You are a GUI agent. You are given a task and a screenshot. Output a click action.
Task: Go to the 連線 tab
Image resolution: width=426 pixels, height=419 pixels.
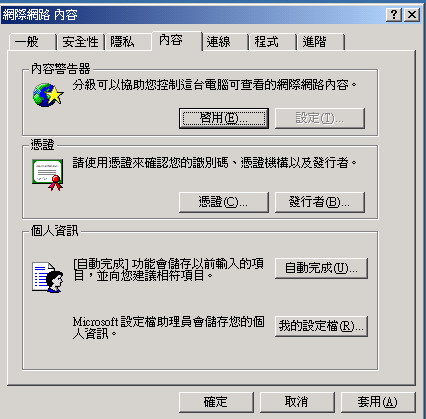[225, 42]
